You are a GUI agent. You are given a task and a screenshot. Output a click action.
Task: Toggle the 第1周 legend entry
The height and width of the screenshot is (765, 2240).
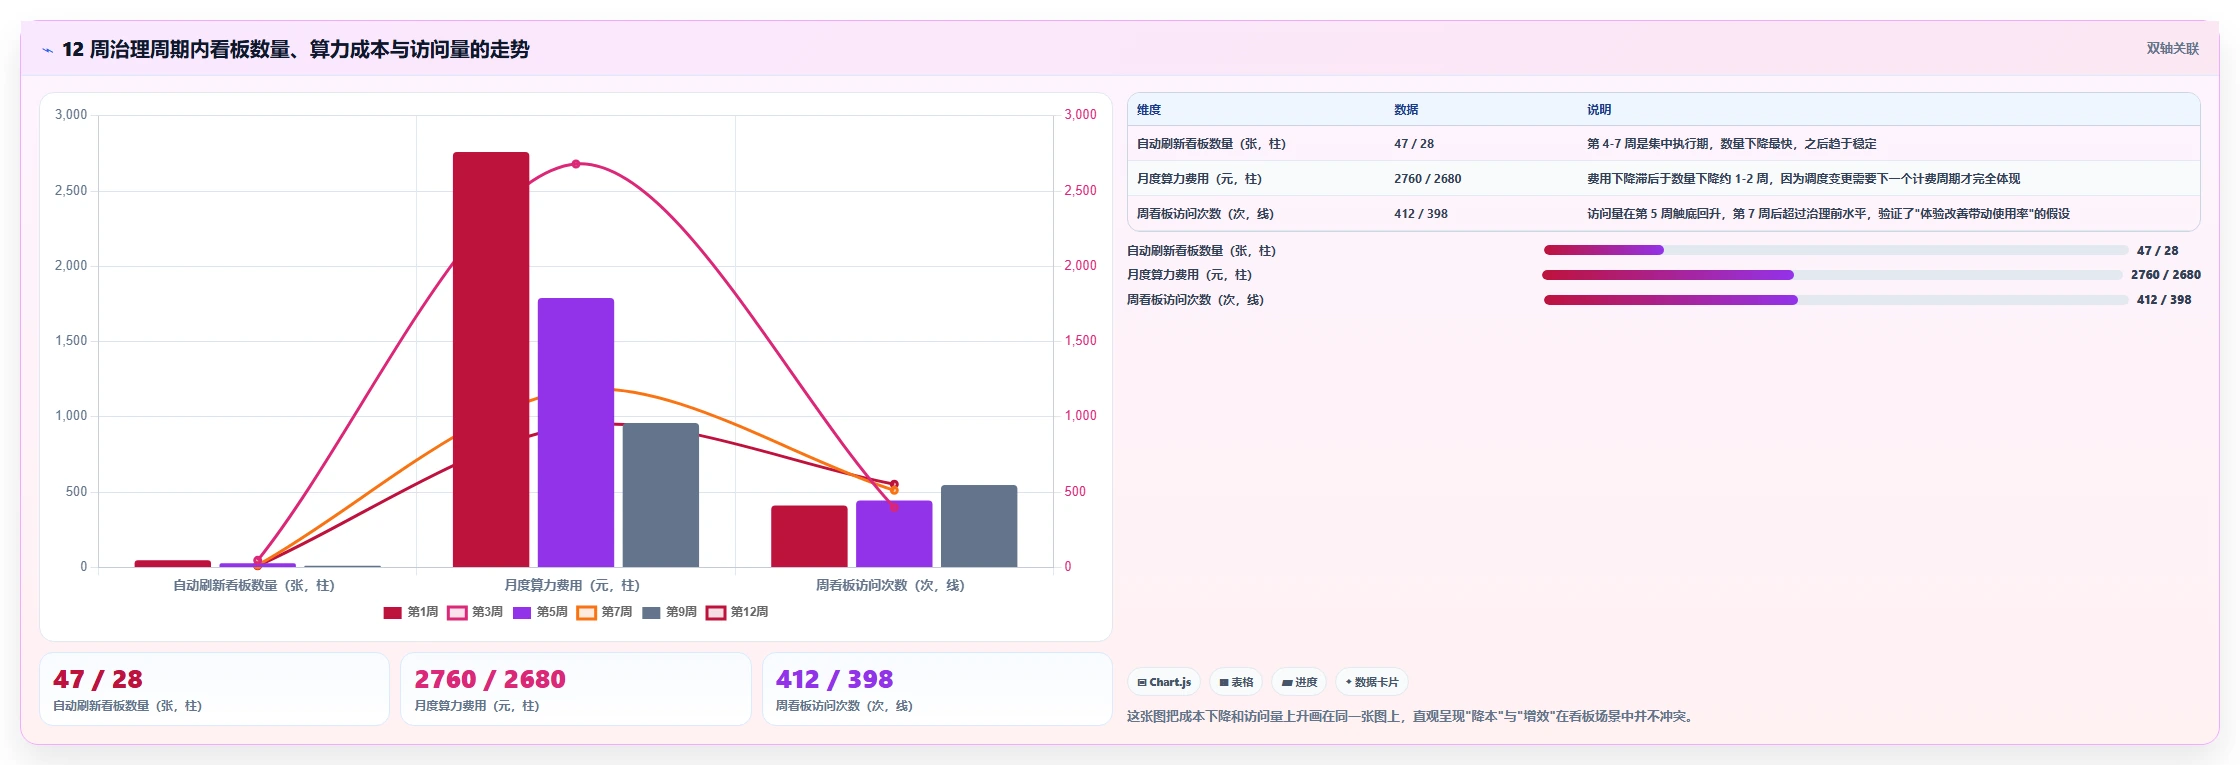coord(411,612)
